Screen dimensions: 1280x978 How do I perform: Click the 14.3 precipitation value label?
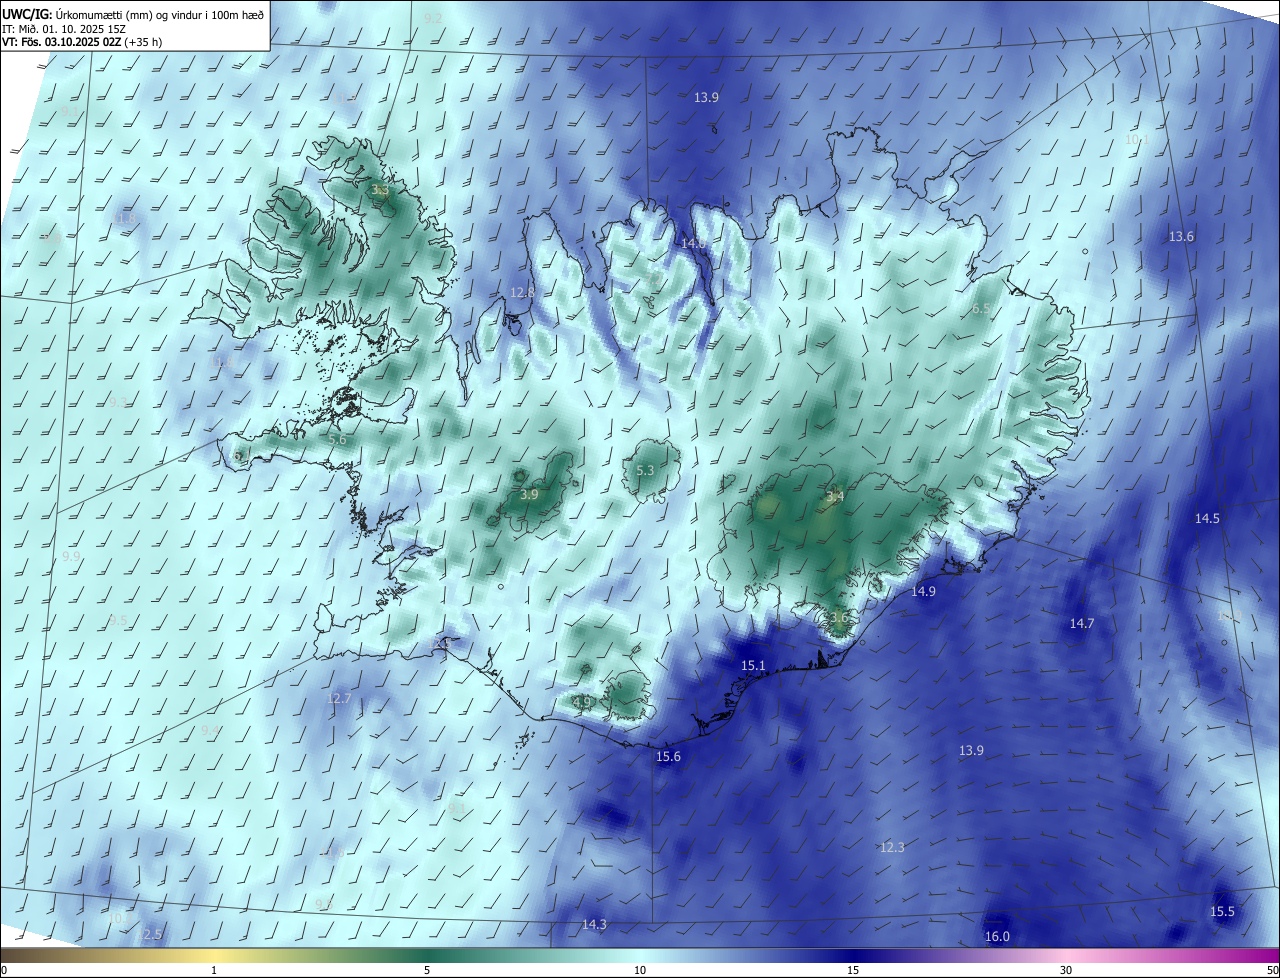coord(594,924)
